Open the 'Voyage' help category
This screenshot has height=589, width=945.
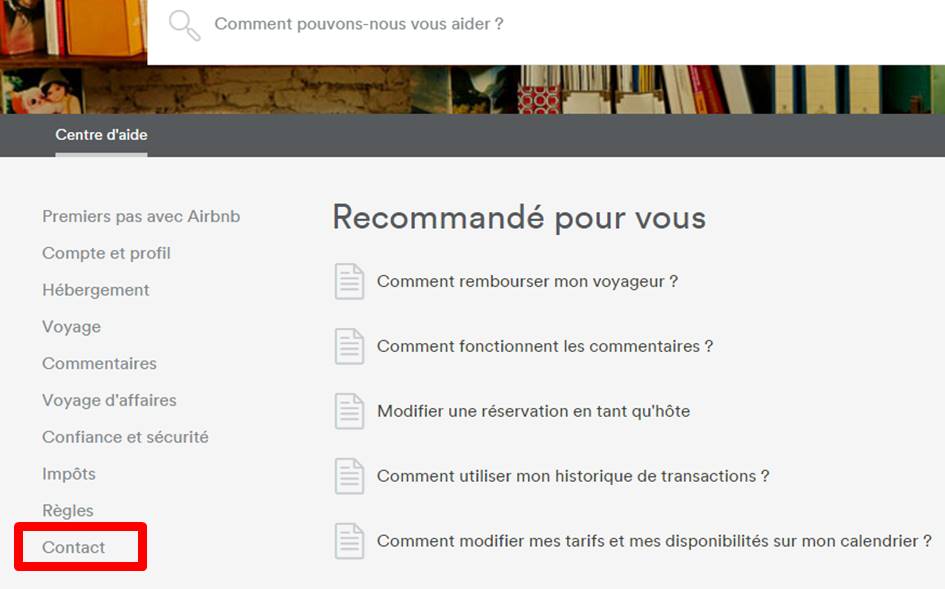click(71, 327)
